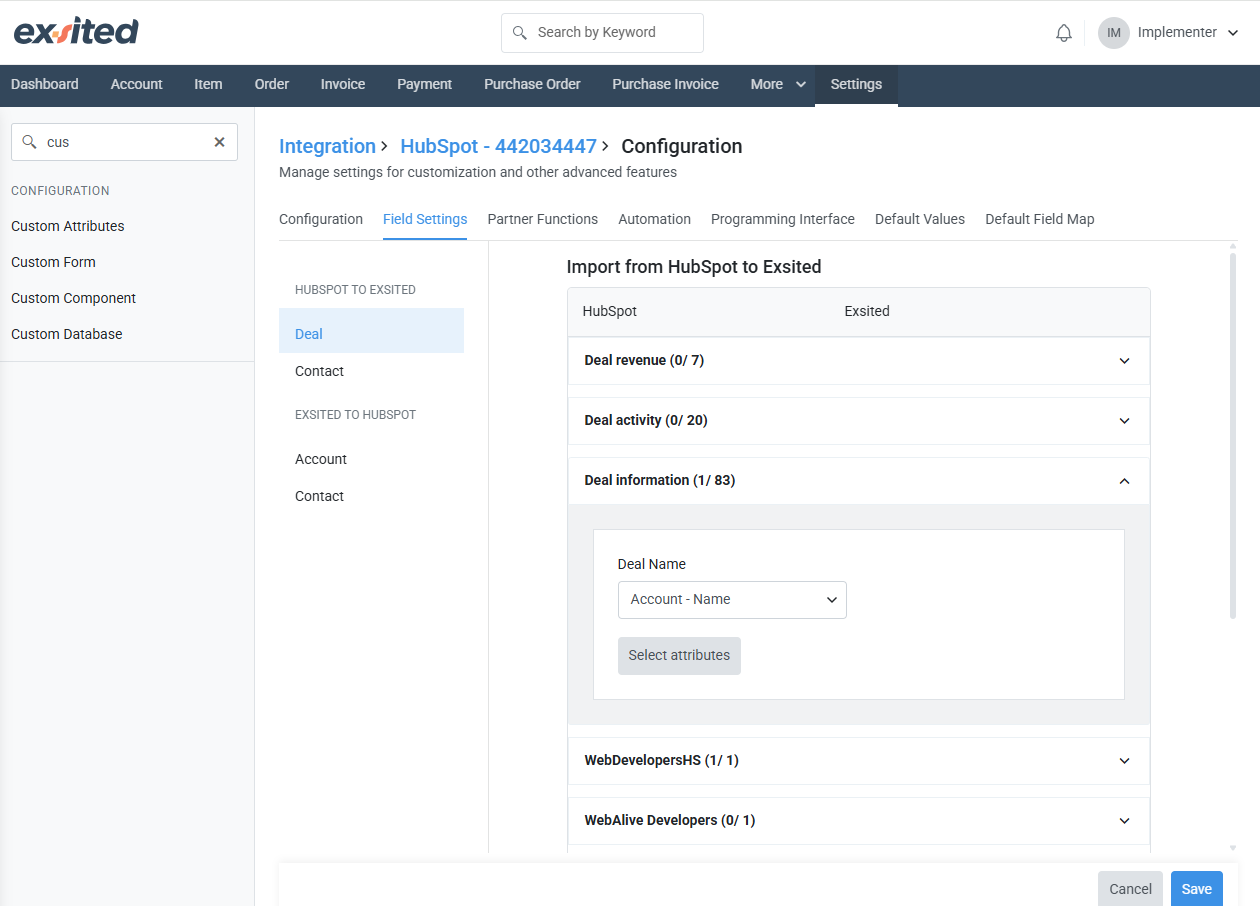Focus the Search by Keyword field
1260x906 pixels.
click(x=602, y=33)
